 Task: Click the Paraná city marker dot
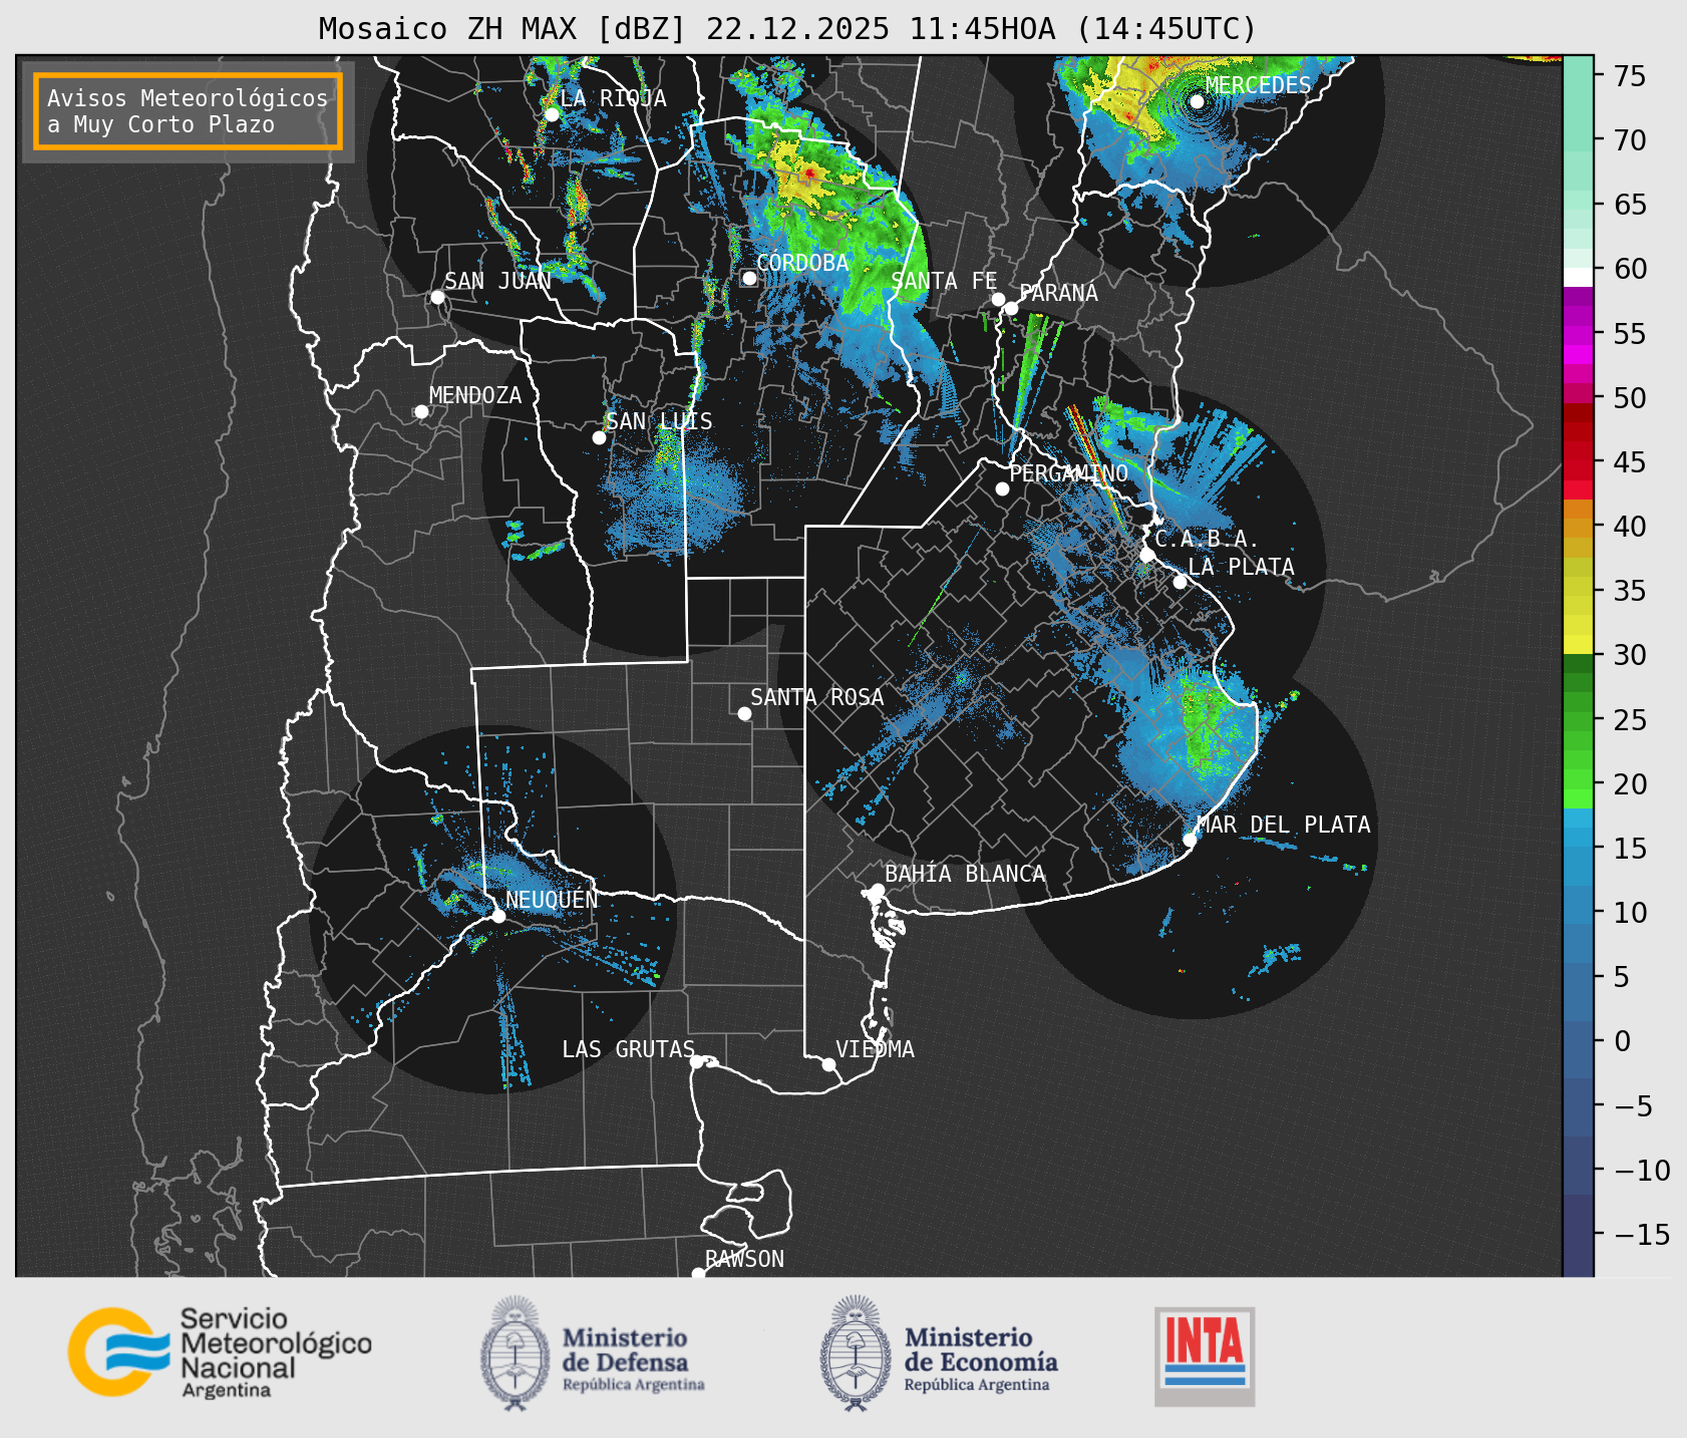(x=1012, y=308)
